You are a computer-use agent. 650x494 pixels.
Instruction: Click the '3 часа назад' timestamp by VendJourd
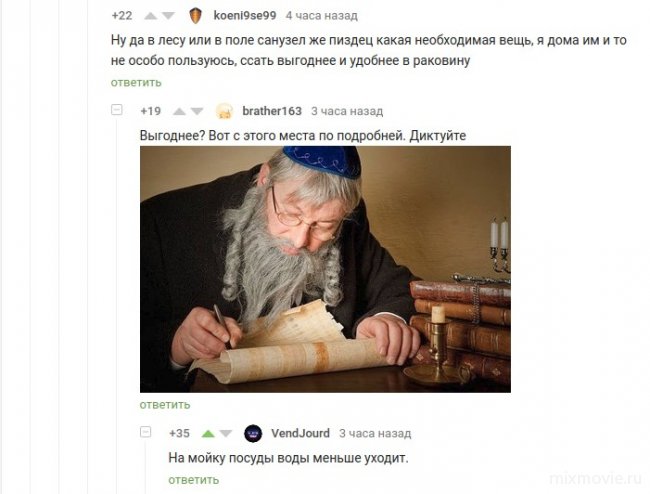[375, 433]
